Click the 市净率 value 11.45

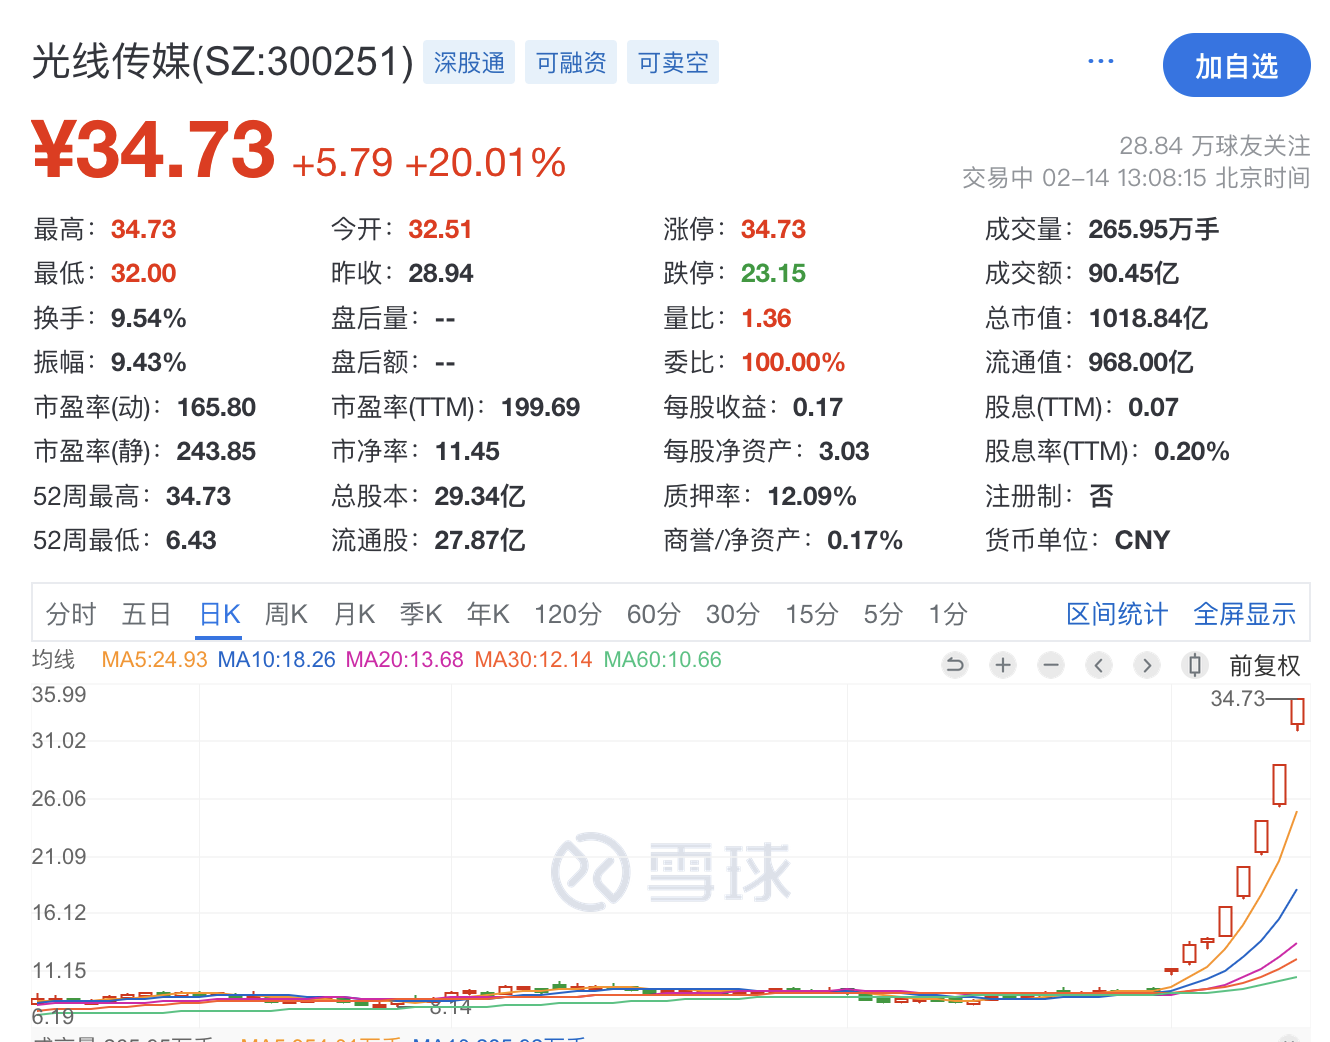click(x=467, y=451)
